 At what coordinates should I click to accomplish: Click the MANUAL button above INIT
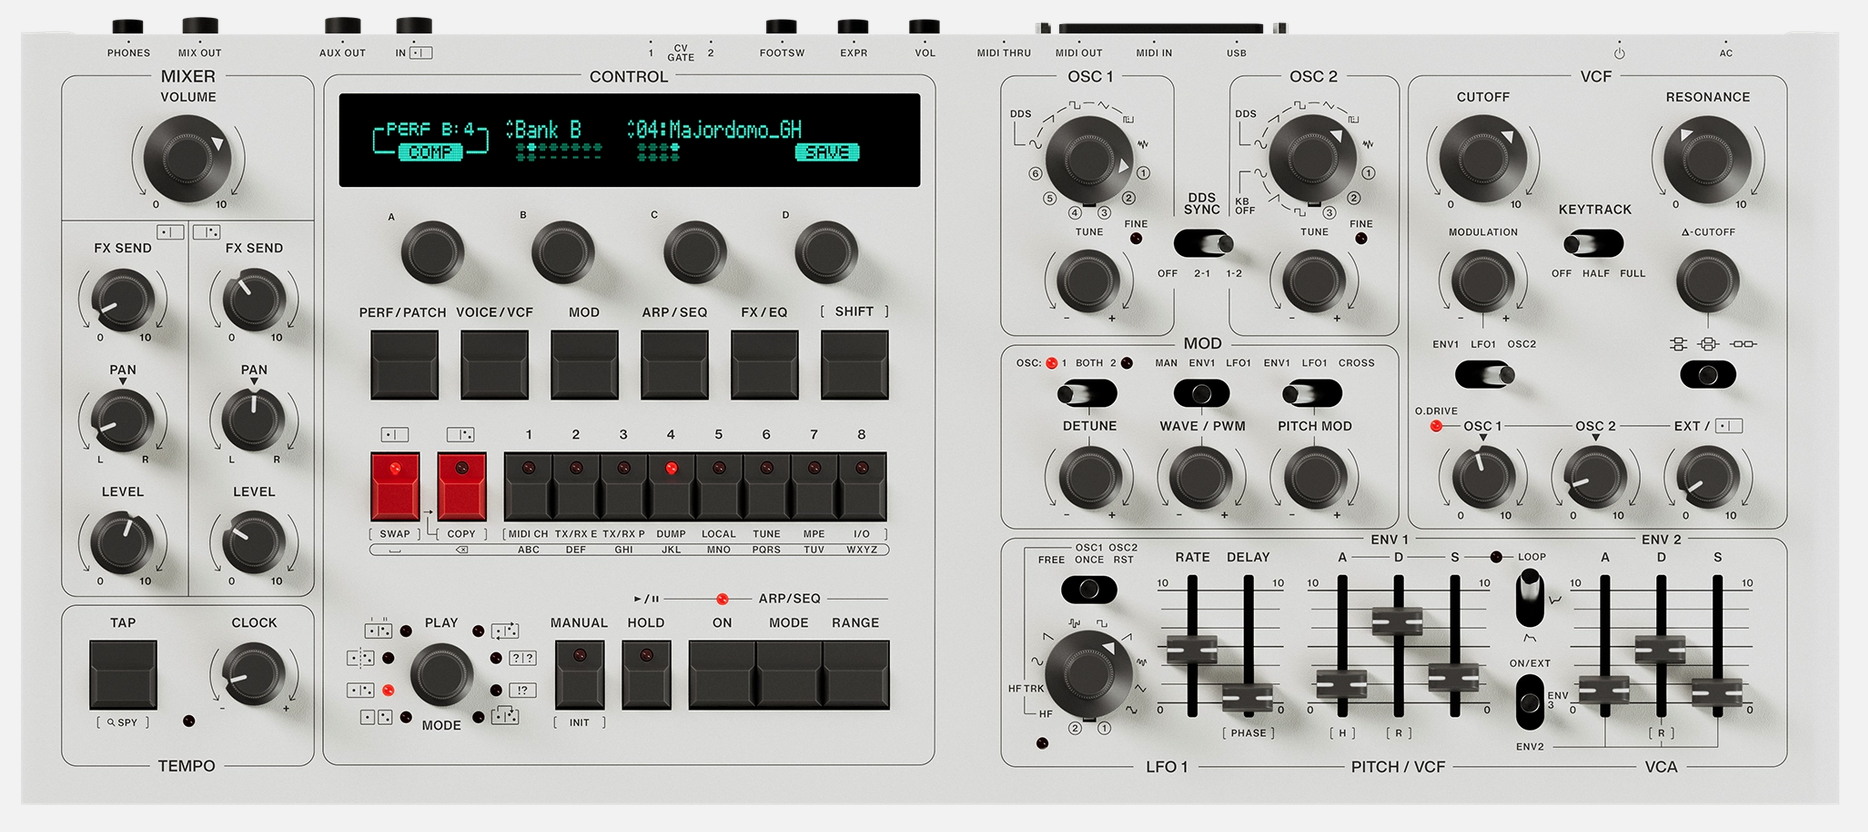coord(579,675)
